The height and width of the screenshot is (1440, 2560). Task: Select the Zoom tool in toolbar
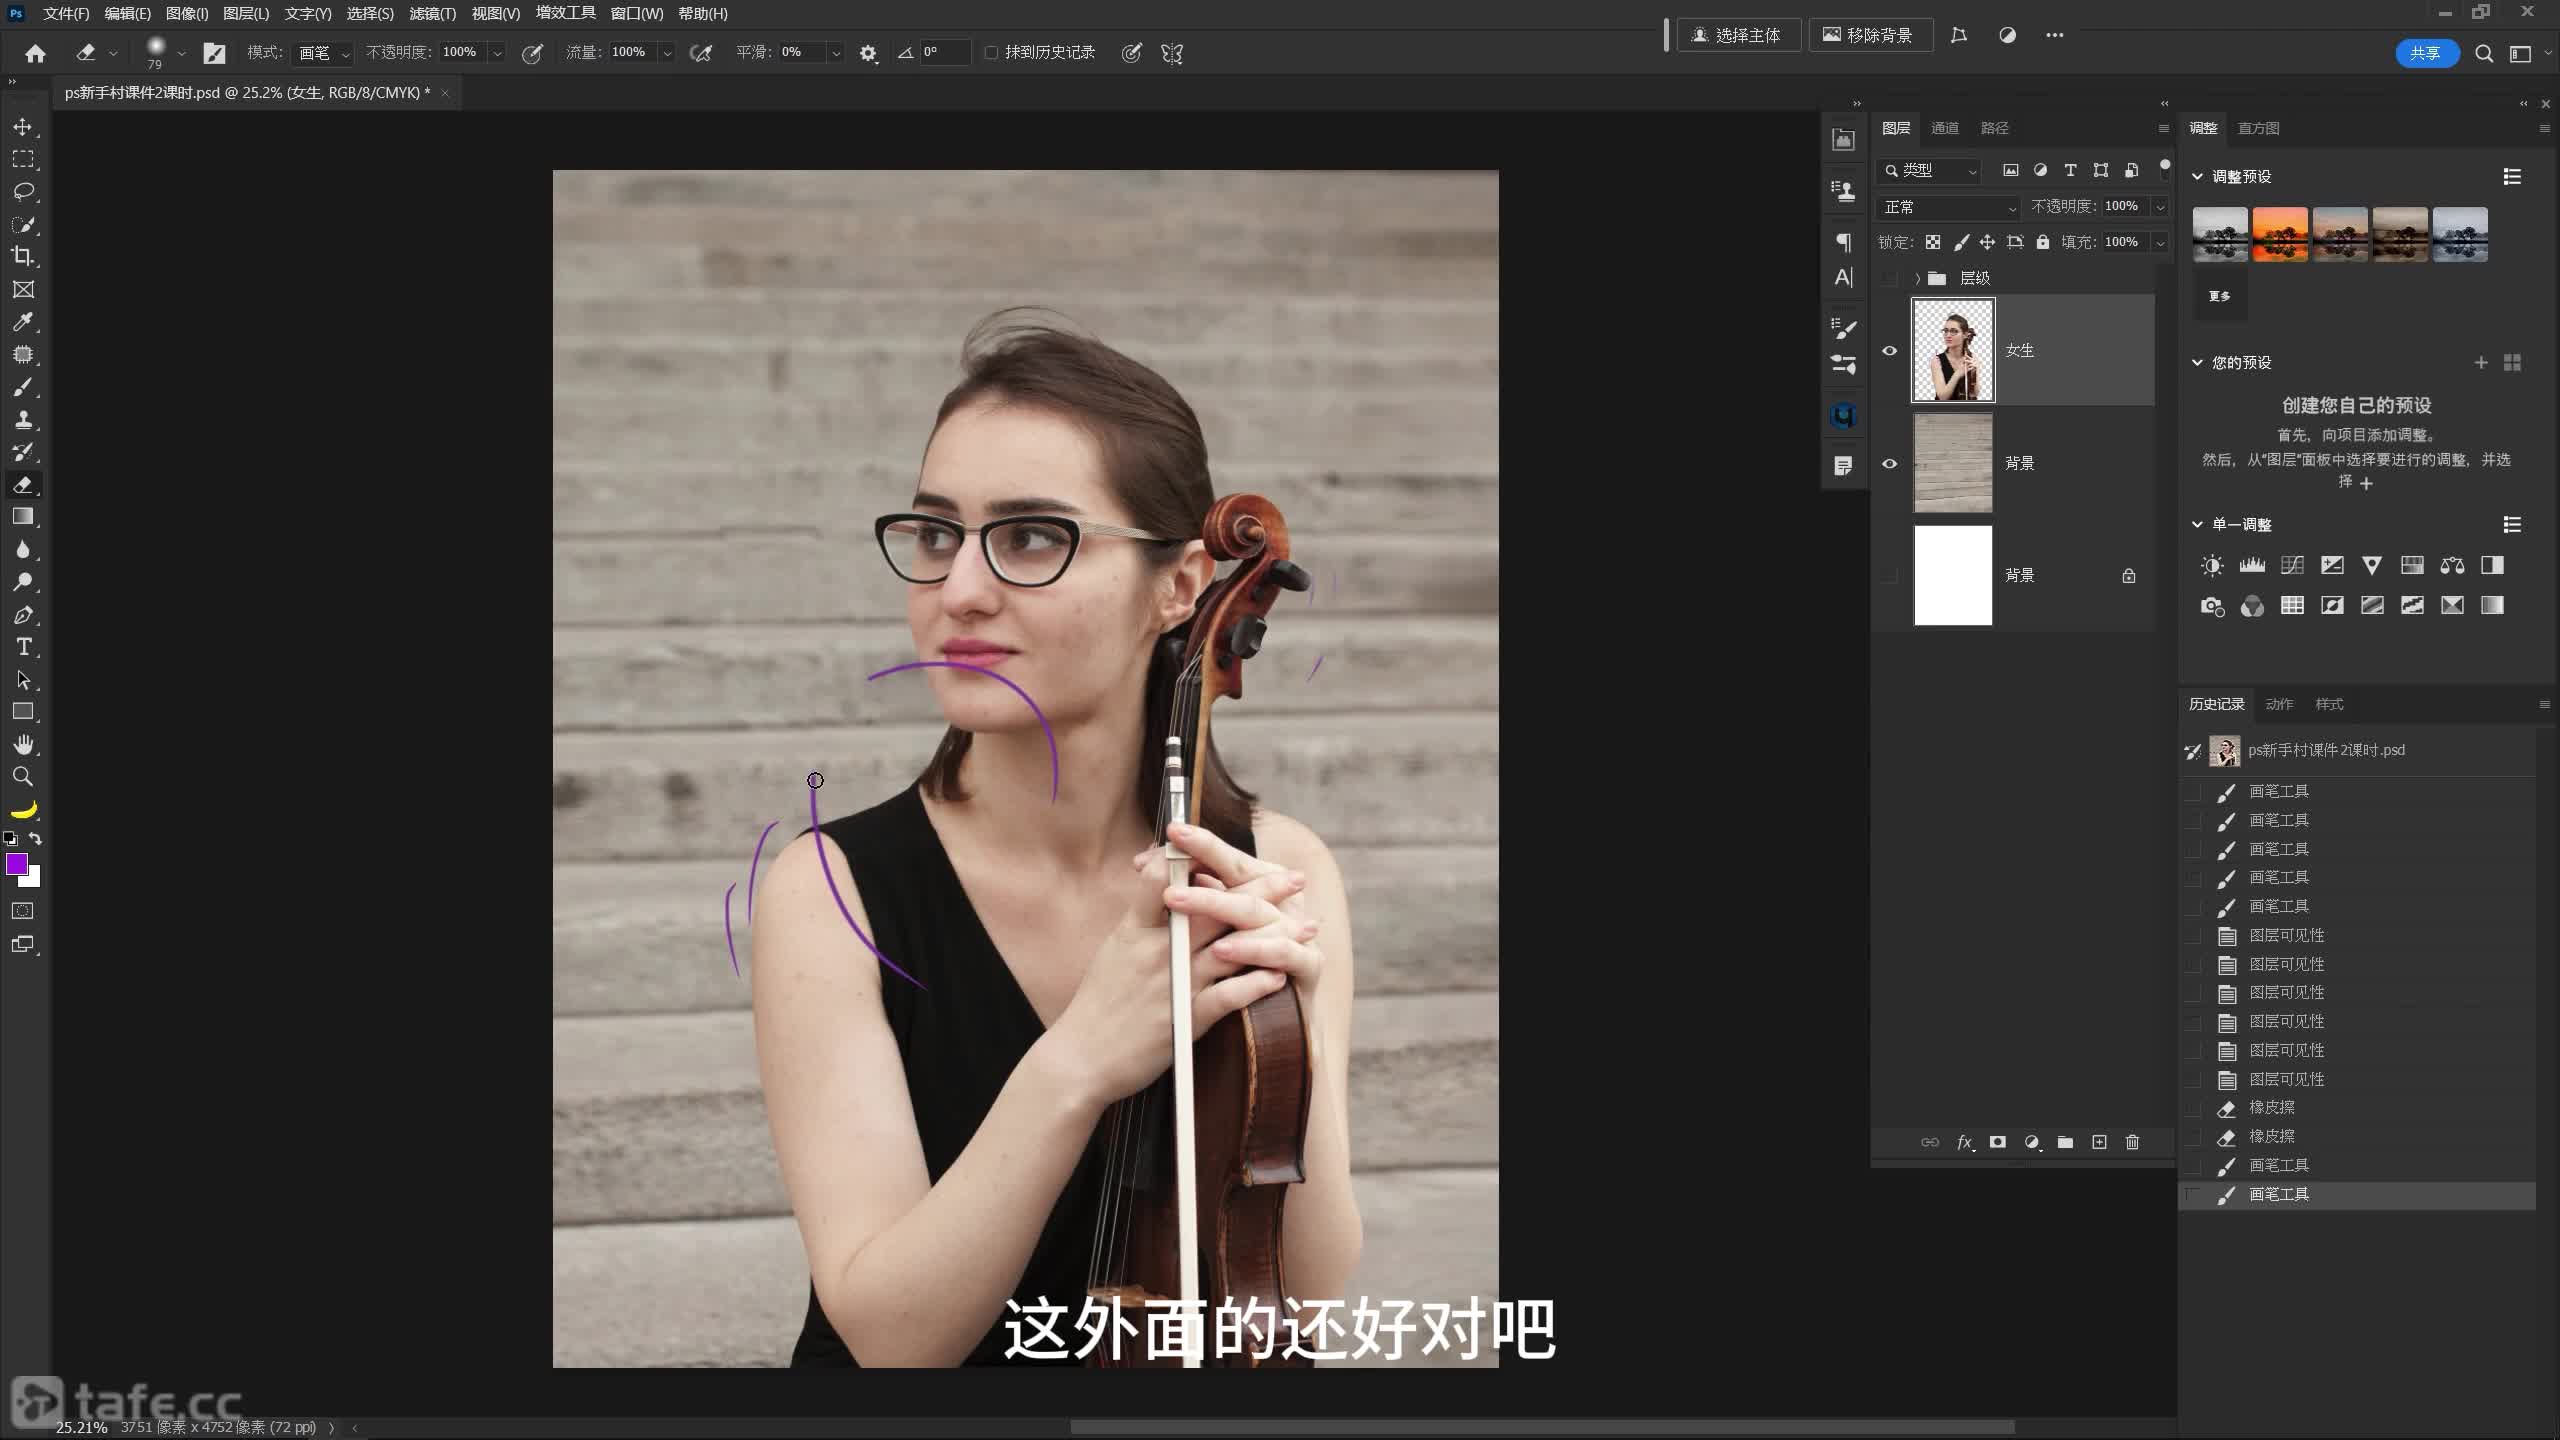coord(23,776)
